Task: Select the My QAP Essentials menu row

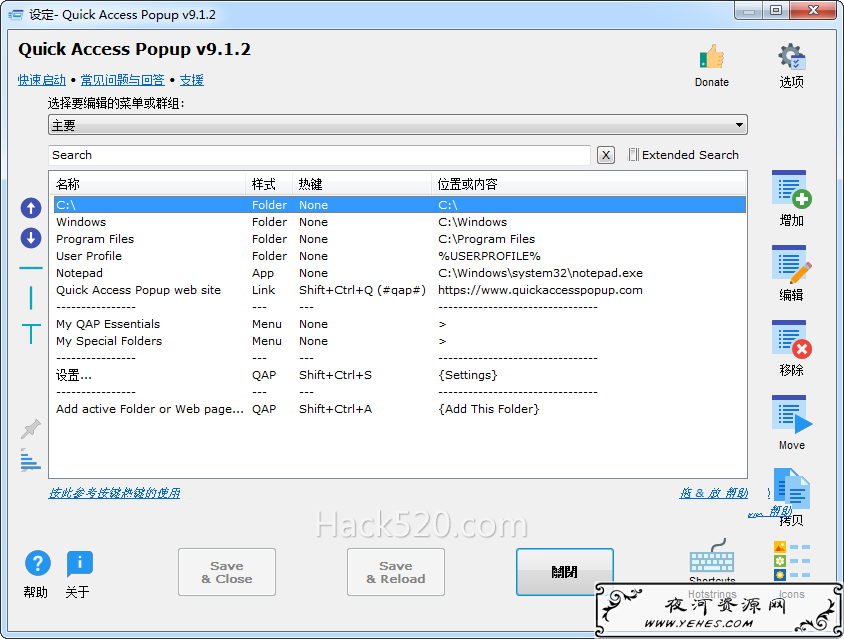Action: (399, 324)
